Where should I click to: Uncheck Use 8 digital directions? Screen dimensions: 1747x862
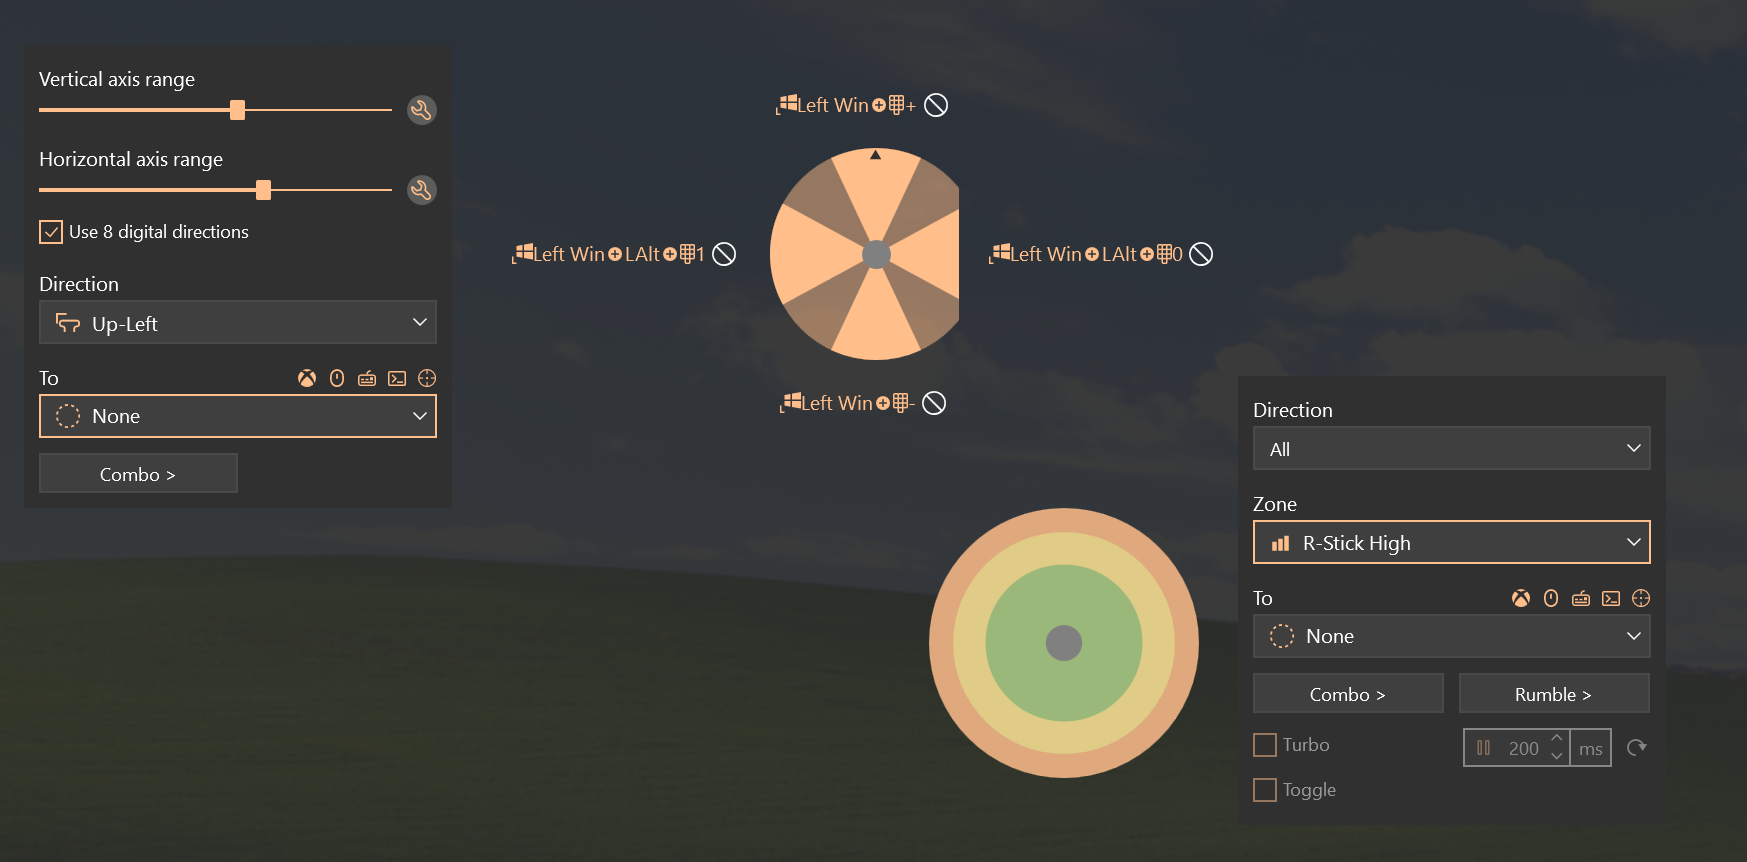[x=51, y=232]
